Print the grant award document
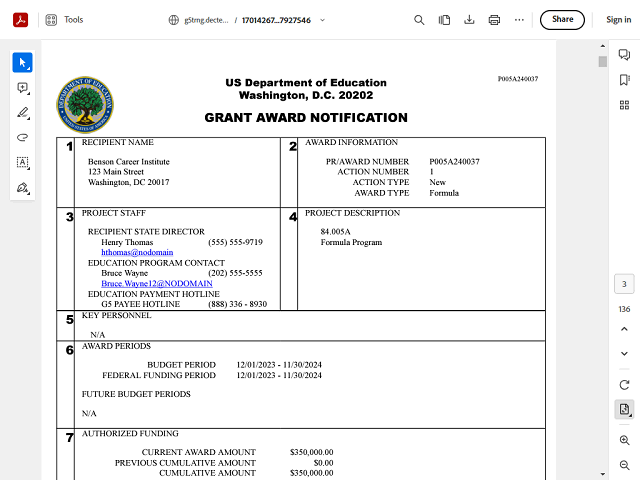The height and width of the screenshot is (480, 640). pyautogui.click(x=494, y=20)
